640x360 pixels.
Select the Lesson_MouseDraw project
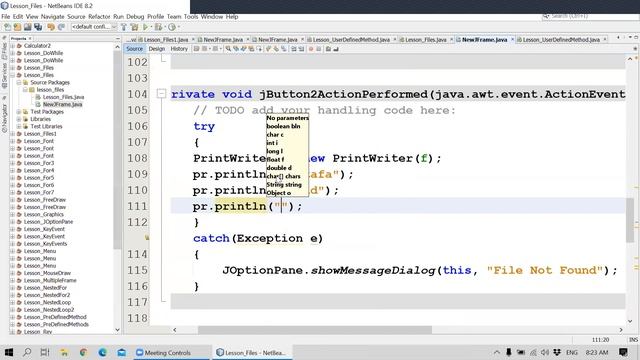pos(47,273)
